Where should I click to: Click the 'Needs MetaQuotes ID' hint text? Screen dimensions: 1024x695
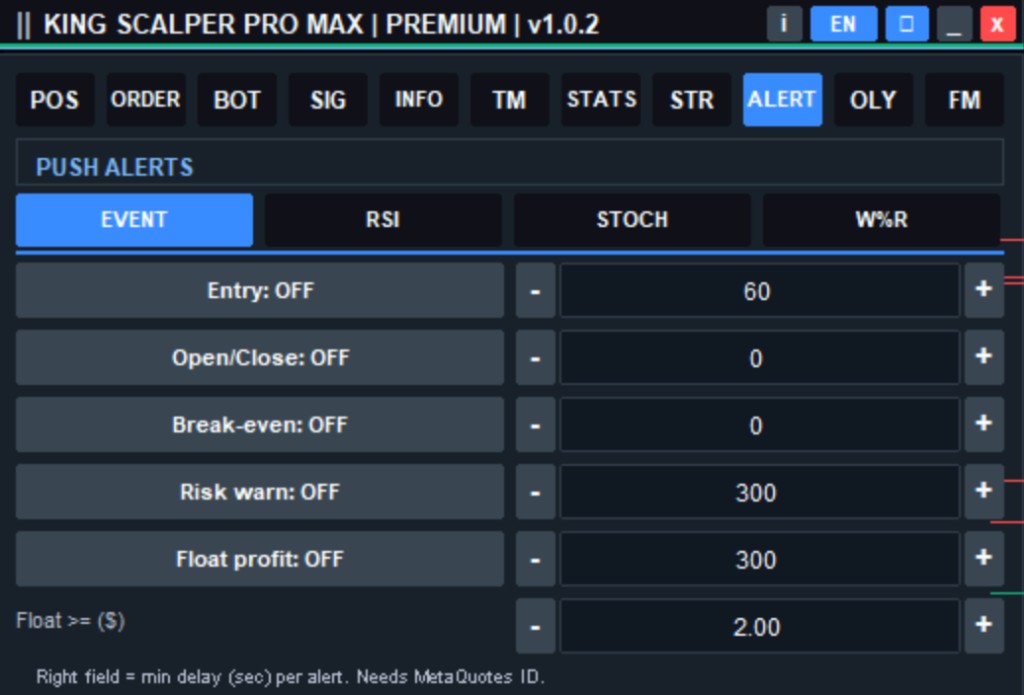click(x=450, y=677)
